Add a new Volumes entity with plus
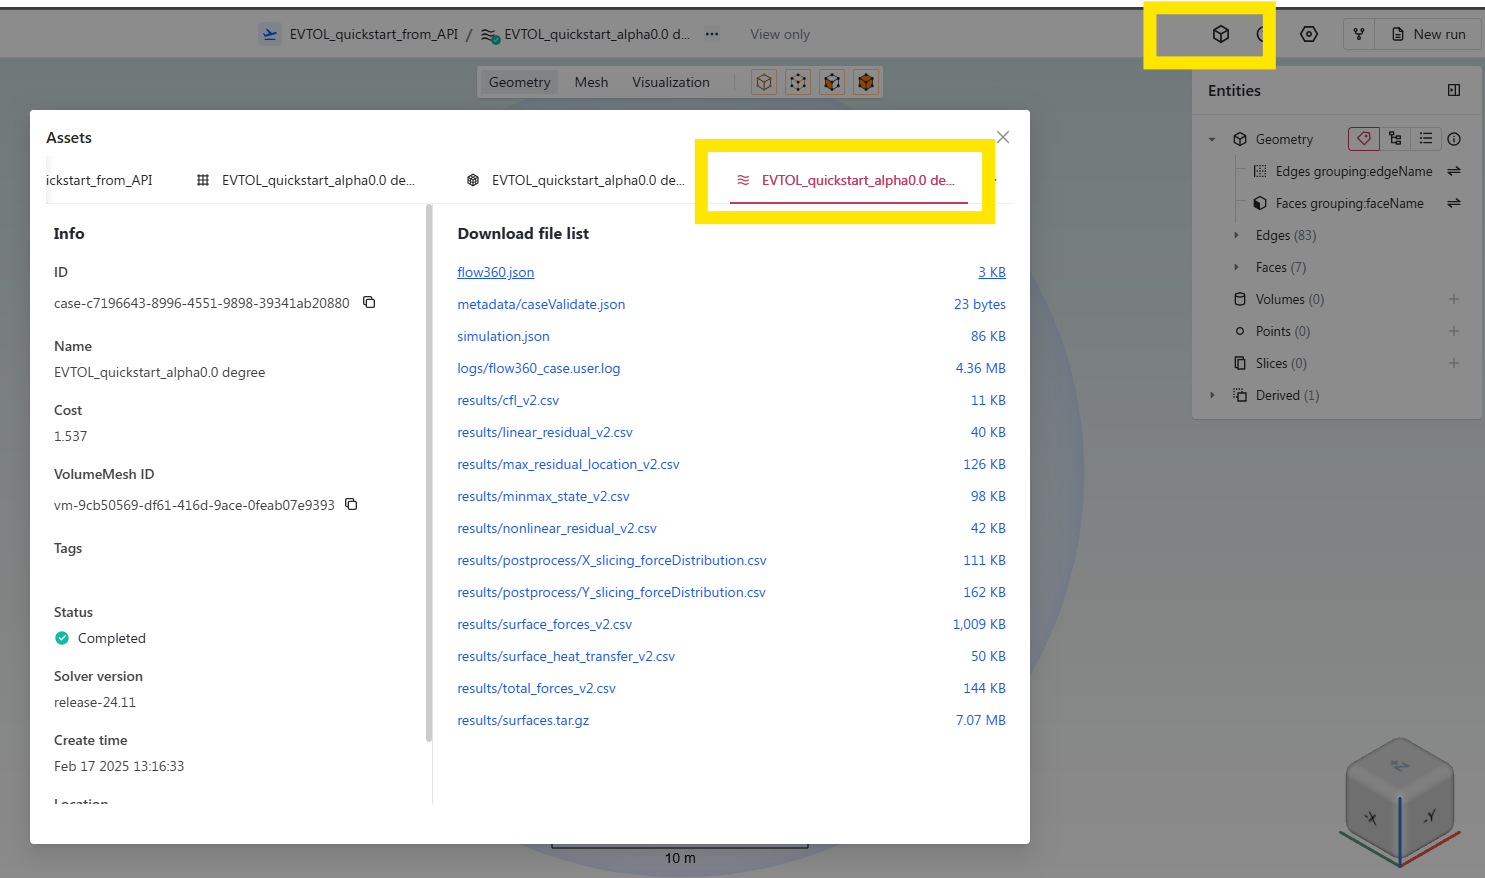This screenshot has width=1485, height=878. pyautogui.click(x=1453, y=299)
